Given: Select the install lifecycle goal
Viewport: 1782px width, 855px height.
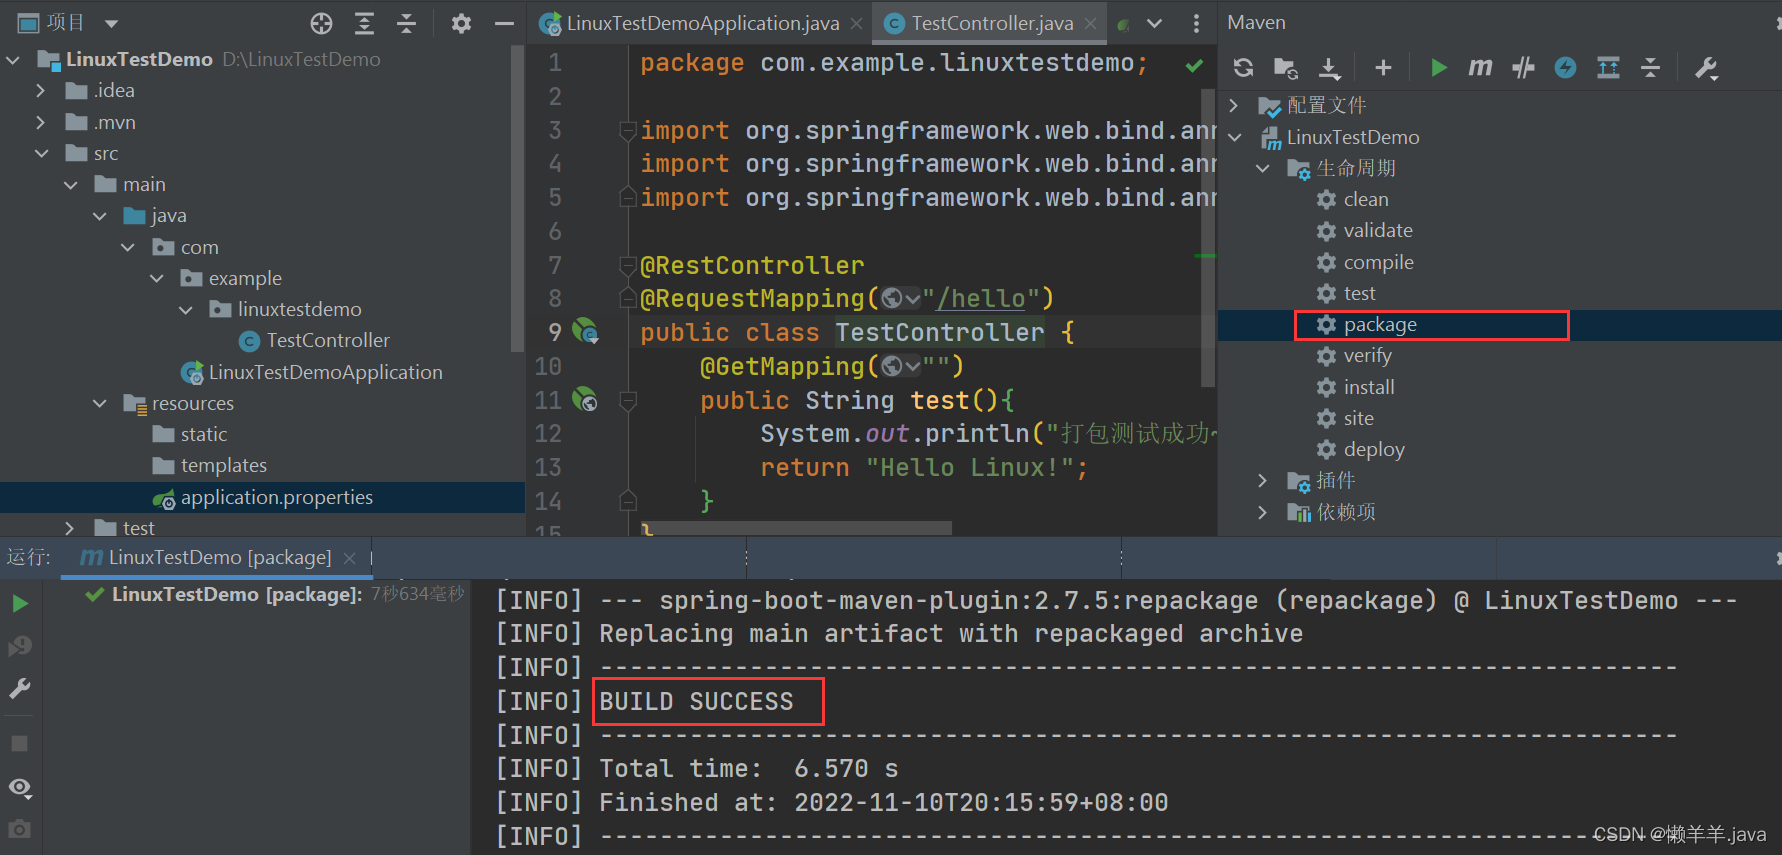Looking at the screenshot, I should pyautogui.click(x=1368, y=387).
